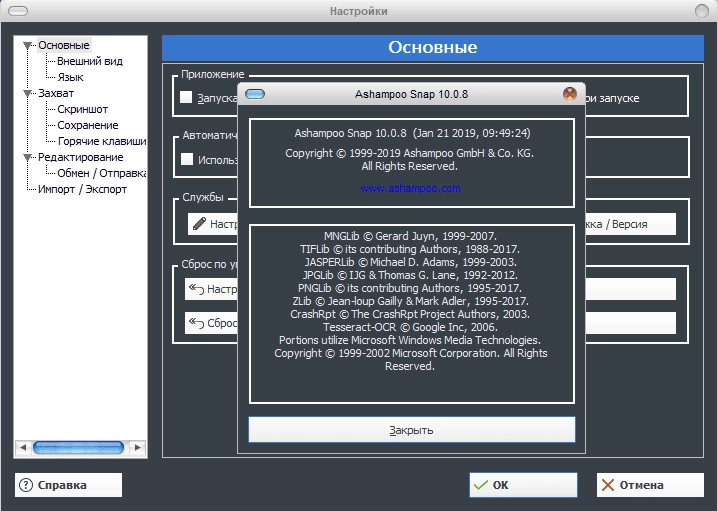Click undo arrow icon on Настройки reset button
The width and height of the screenshot is (718, 512).
point(196,289)
